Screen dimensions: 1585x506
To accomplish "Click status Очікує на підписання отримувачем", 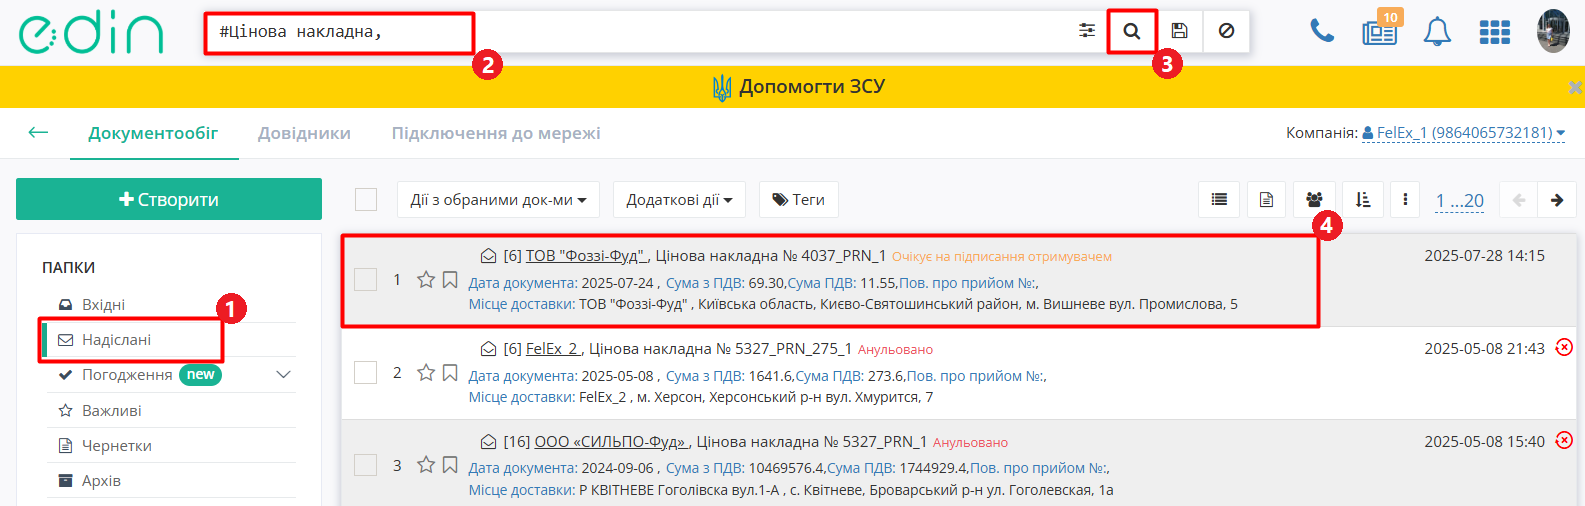I will click(1002, 257).
